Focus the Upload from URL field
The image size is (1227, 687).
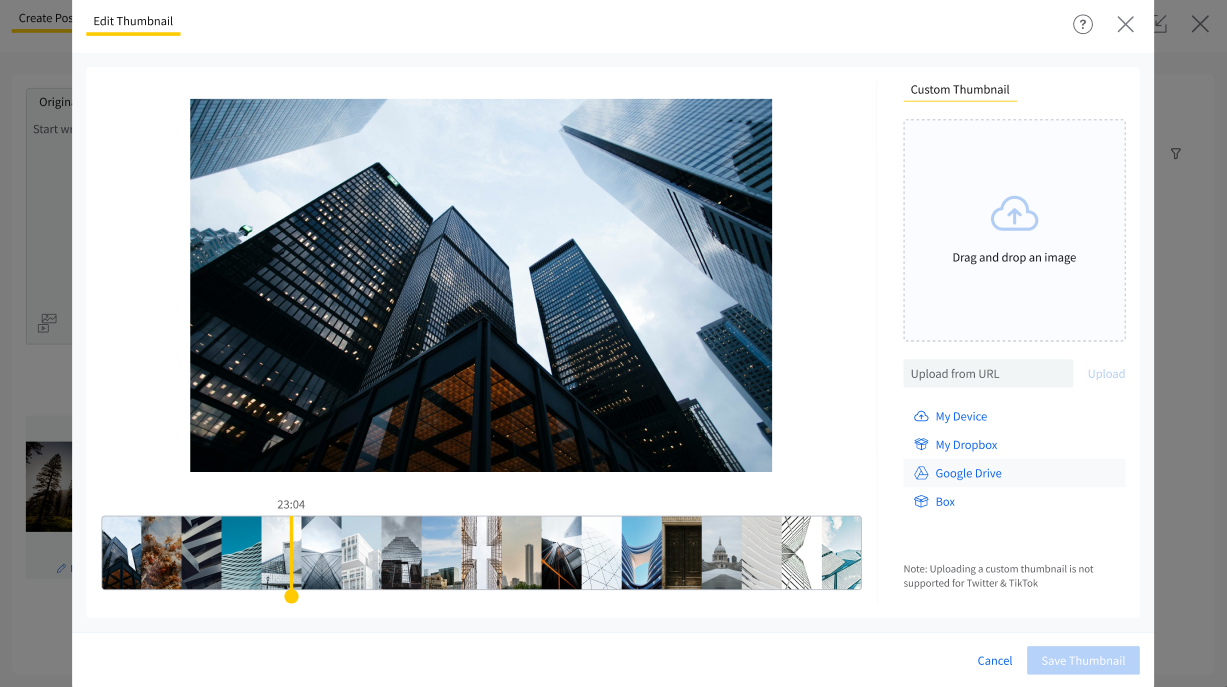point(987,374)
